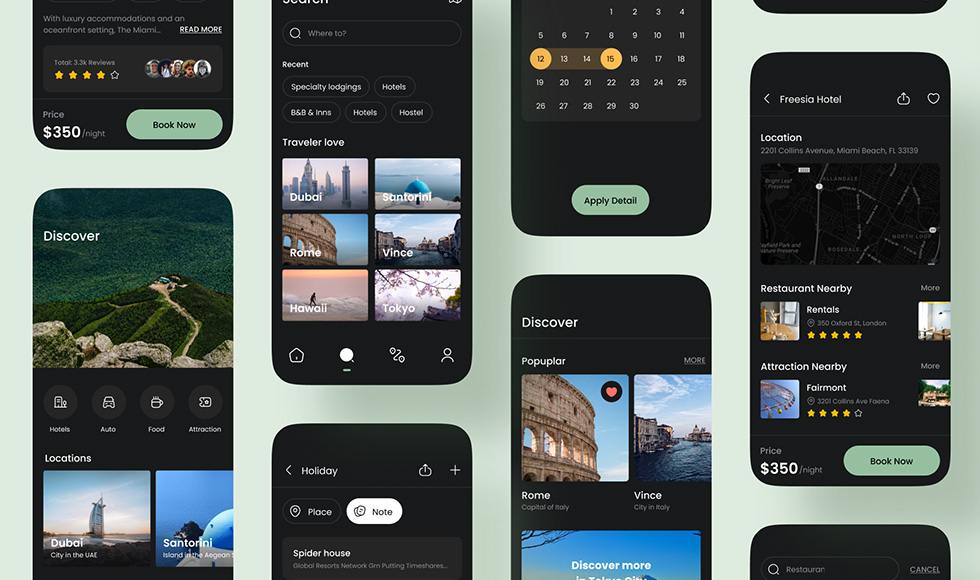Image resolution: width=980 pixels, height=580 pixels.
Task: Click More beside Restaurant Nearby
Action: click(930, 288)
